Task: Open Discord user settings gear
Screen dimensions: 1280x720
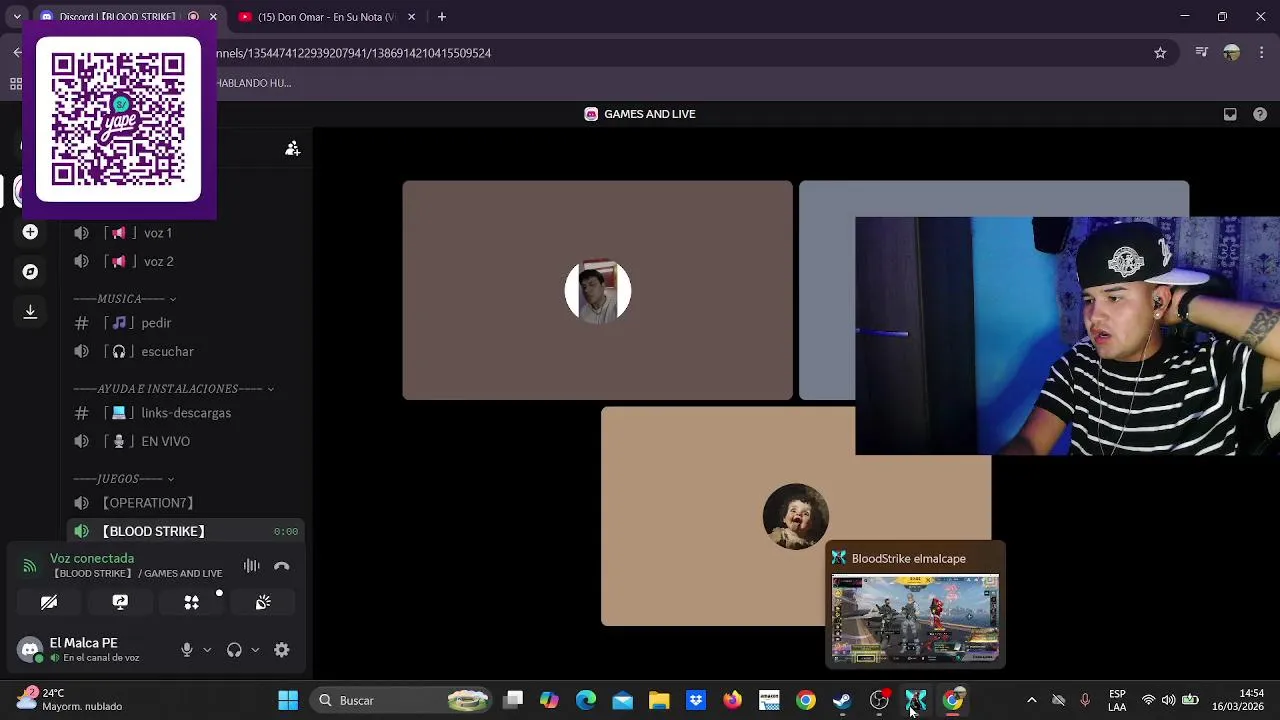Action: (x=282, y=650)
